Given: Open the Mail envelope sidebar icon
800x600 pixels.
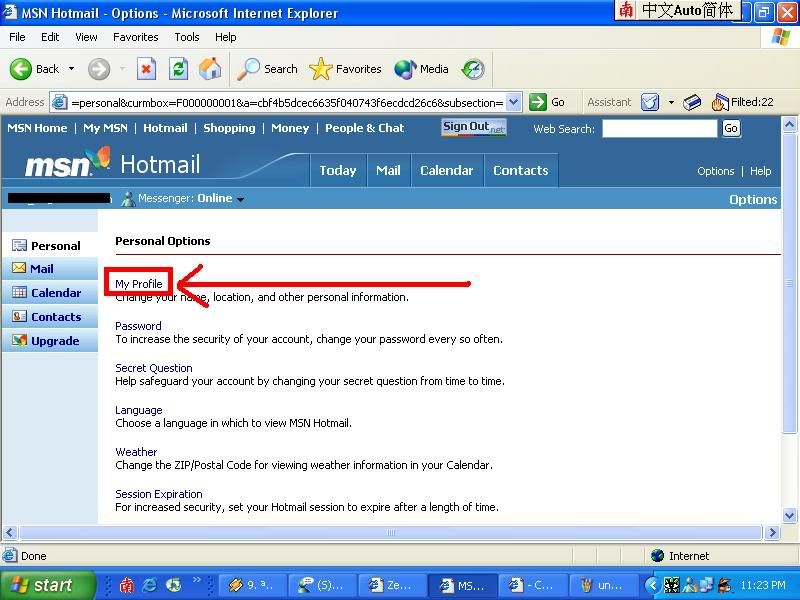Looking at the screenshot, I should point(19,268).
